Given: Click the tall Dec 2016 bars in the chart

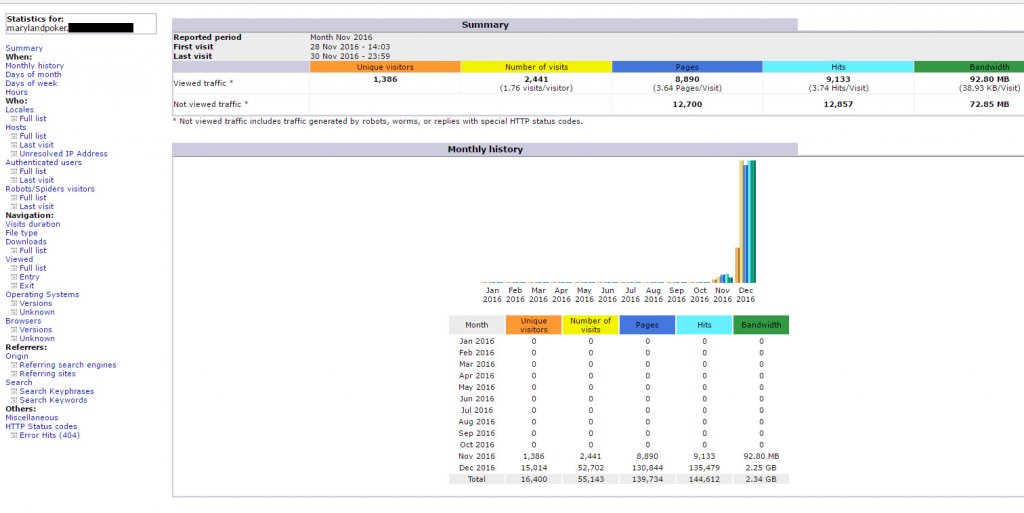Looking at the screenshot, I should pyautogui.click(x=746, y=221).
